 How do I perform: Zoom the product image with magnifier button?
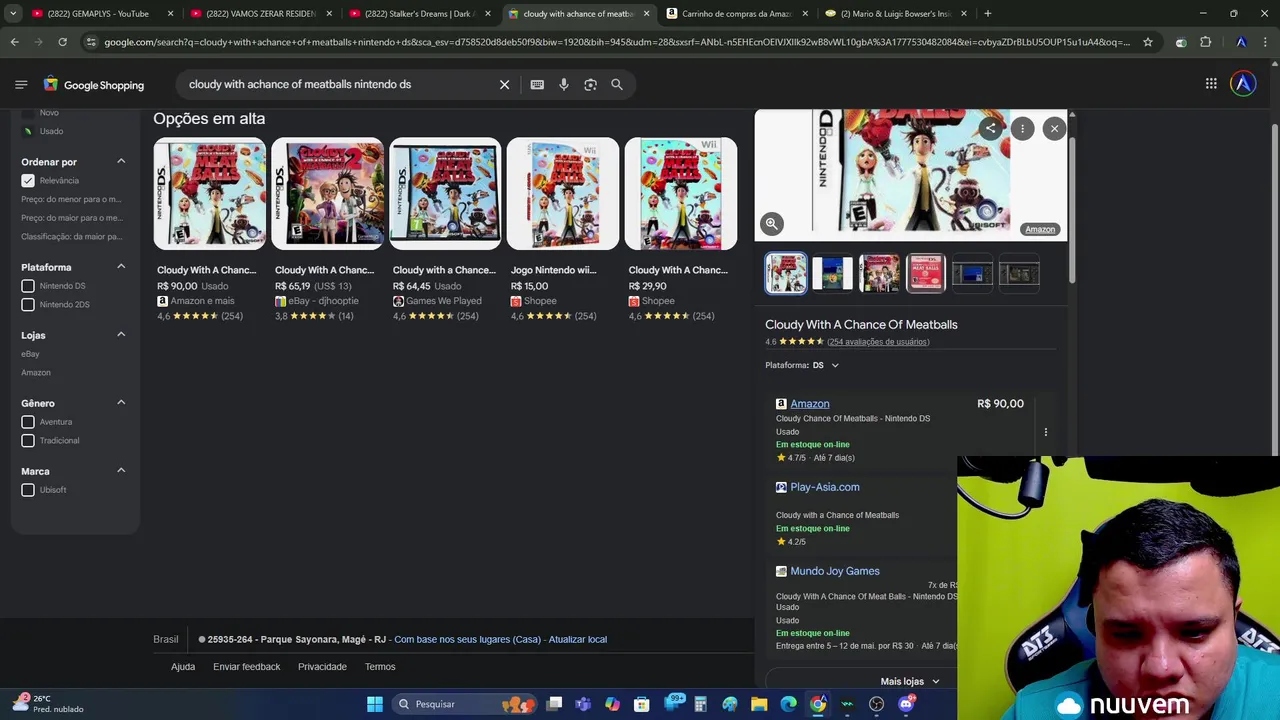tap(771, 224)
